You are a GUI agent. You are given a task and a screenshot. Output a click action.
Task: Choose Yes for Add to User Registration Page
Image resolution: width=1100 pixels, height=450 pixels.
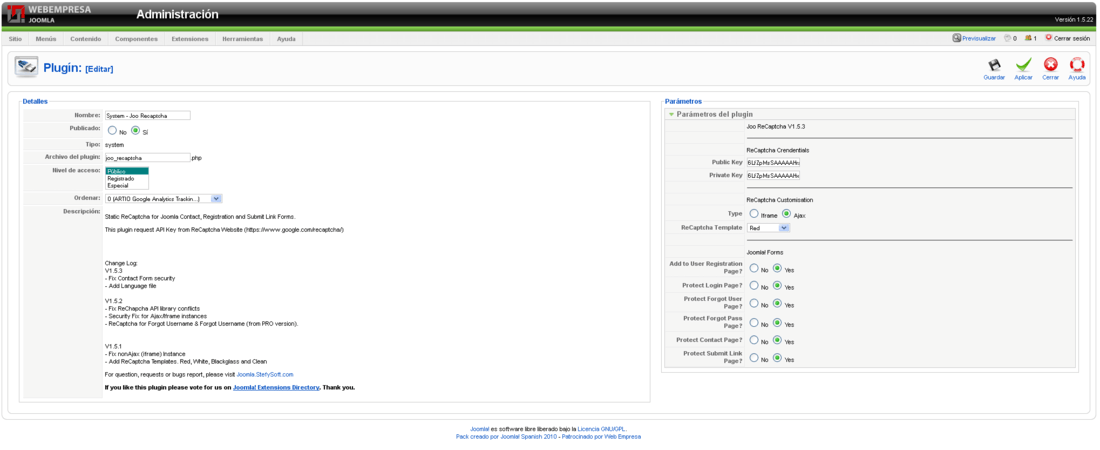point(777,267)
